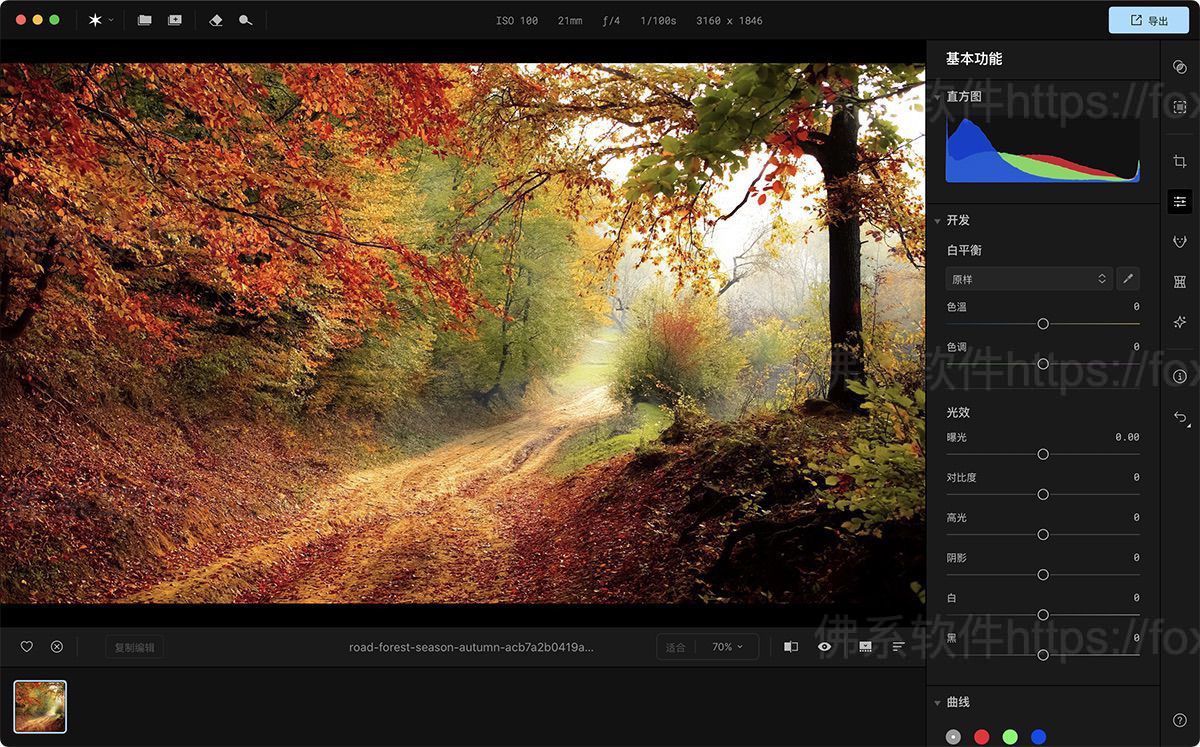
Task: Click the add image icon
Action: pyautogui.click(x=175, y=20)
